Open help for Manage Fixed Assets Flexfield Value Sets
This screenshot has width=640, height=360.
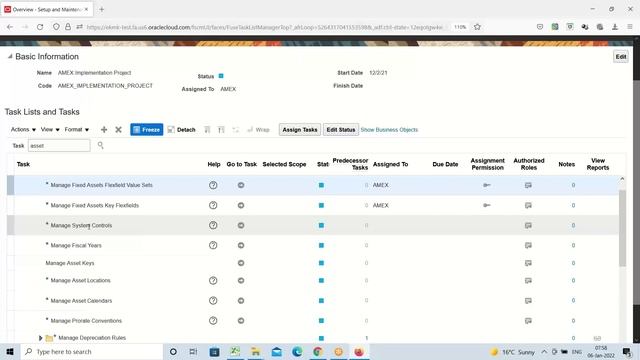(213, 185)
